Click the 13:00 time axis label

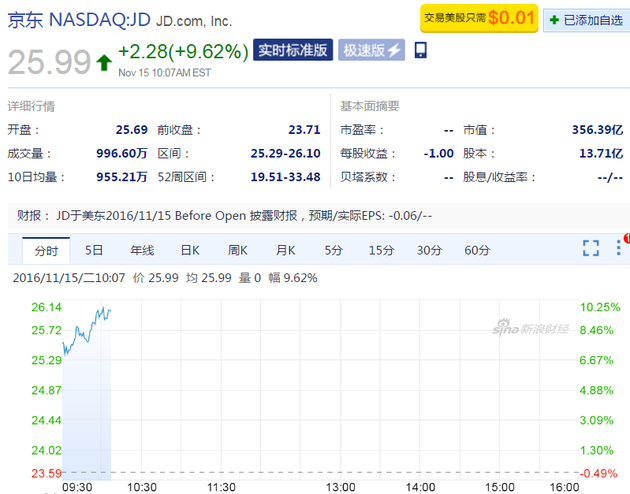pos(340,487)
